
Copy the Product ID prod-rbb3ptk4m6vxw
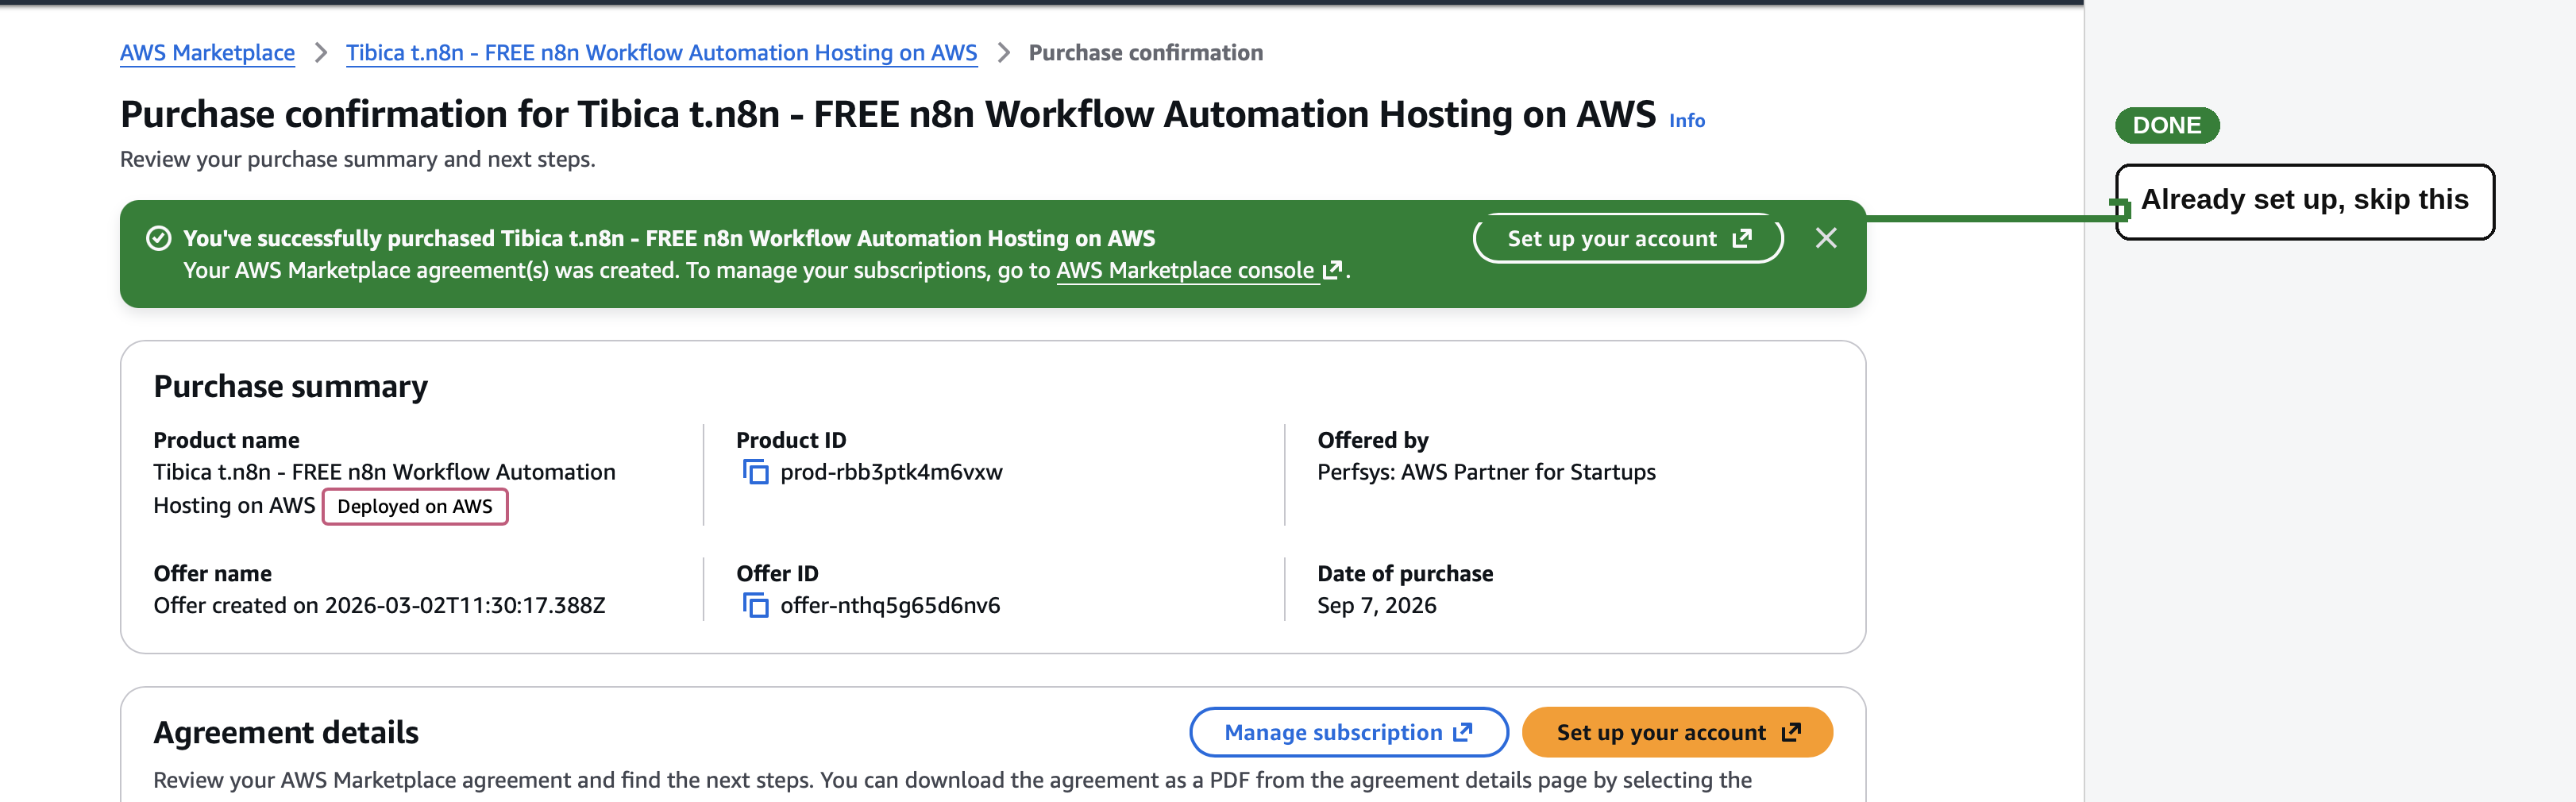(755, 472)
